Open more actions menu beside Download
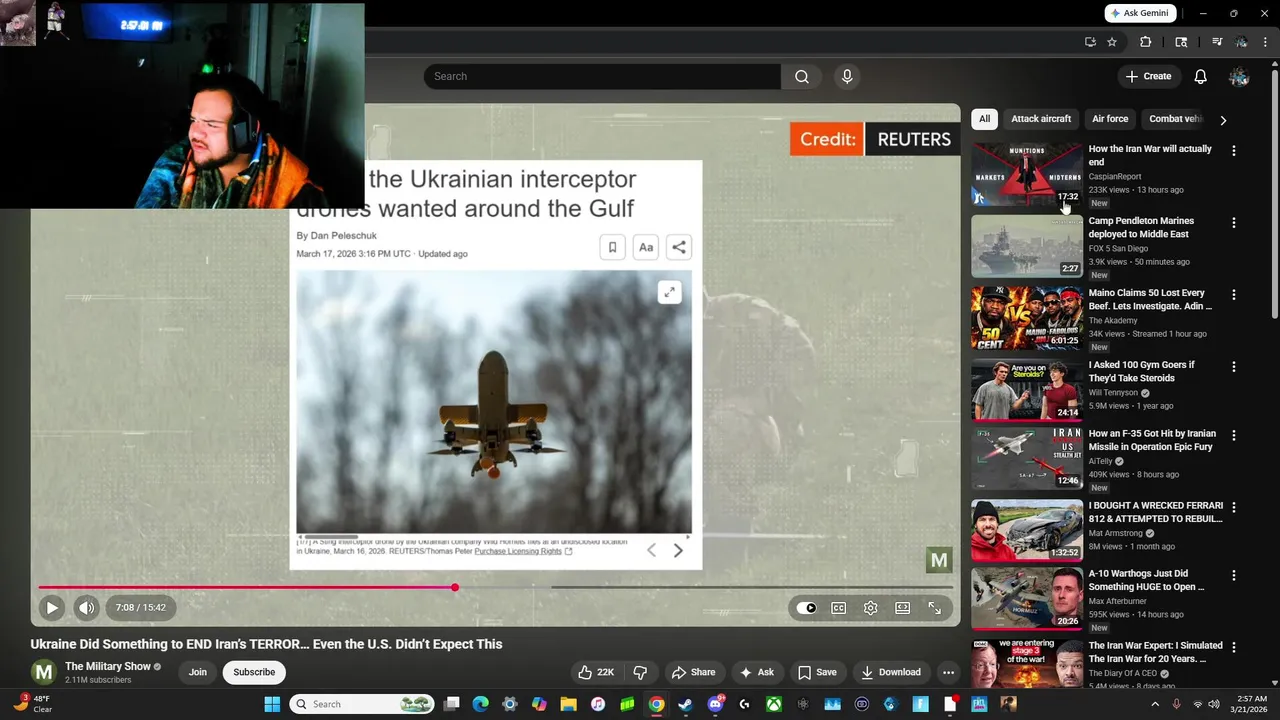The height and width of the screenshot is (720, 1280). point(948,672)
